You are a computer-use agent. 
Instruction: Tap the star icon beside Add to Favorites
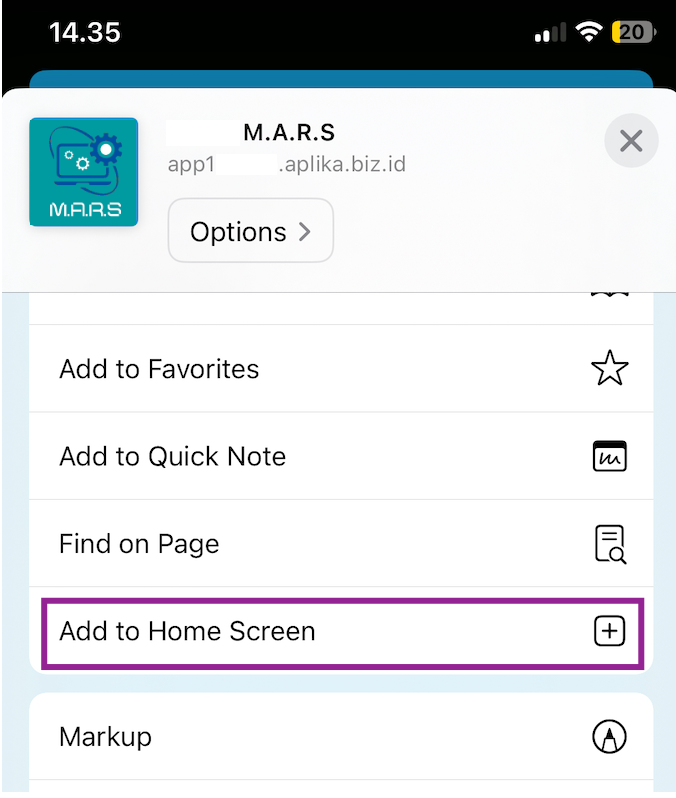609,369
